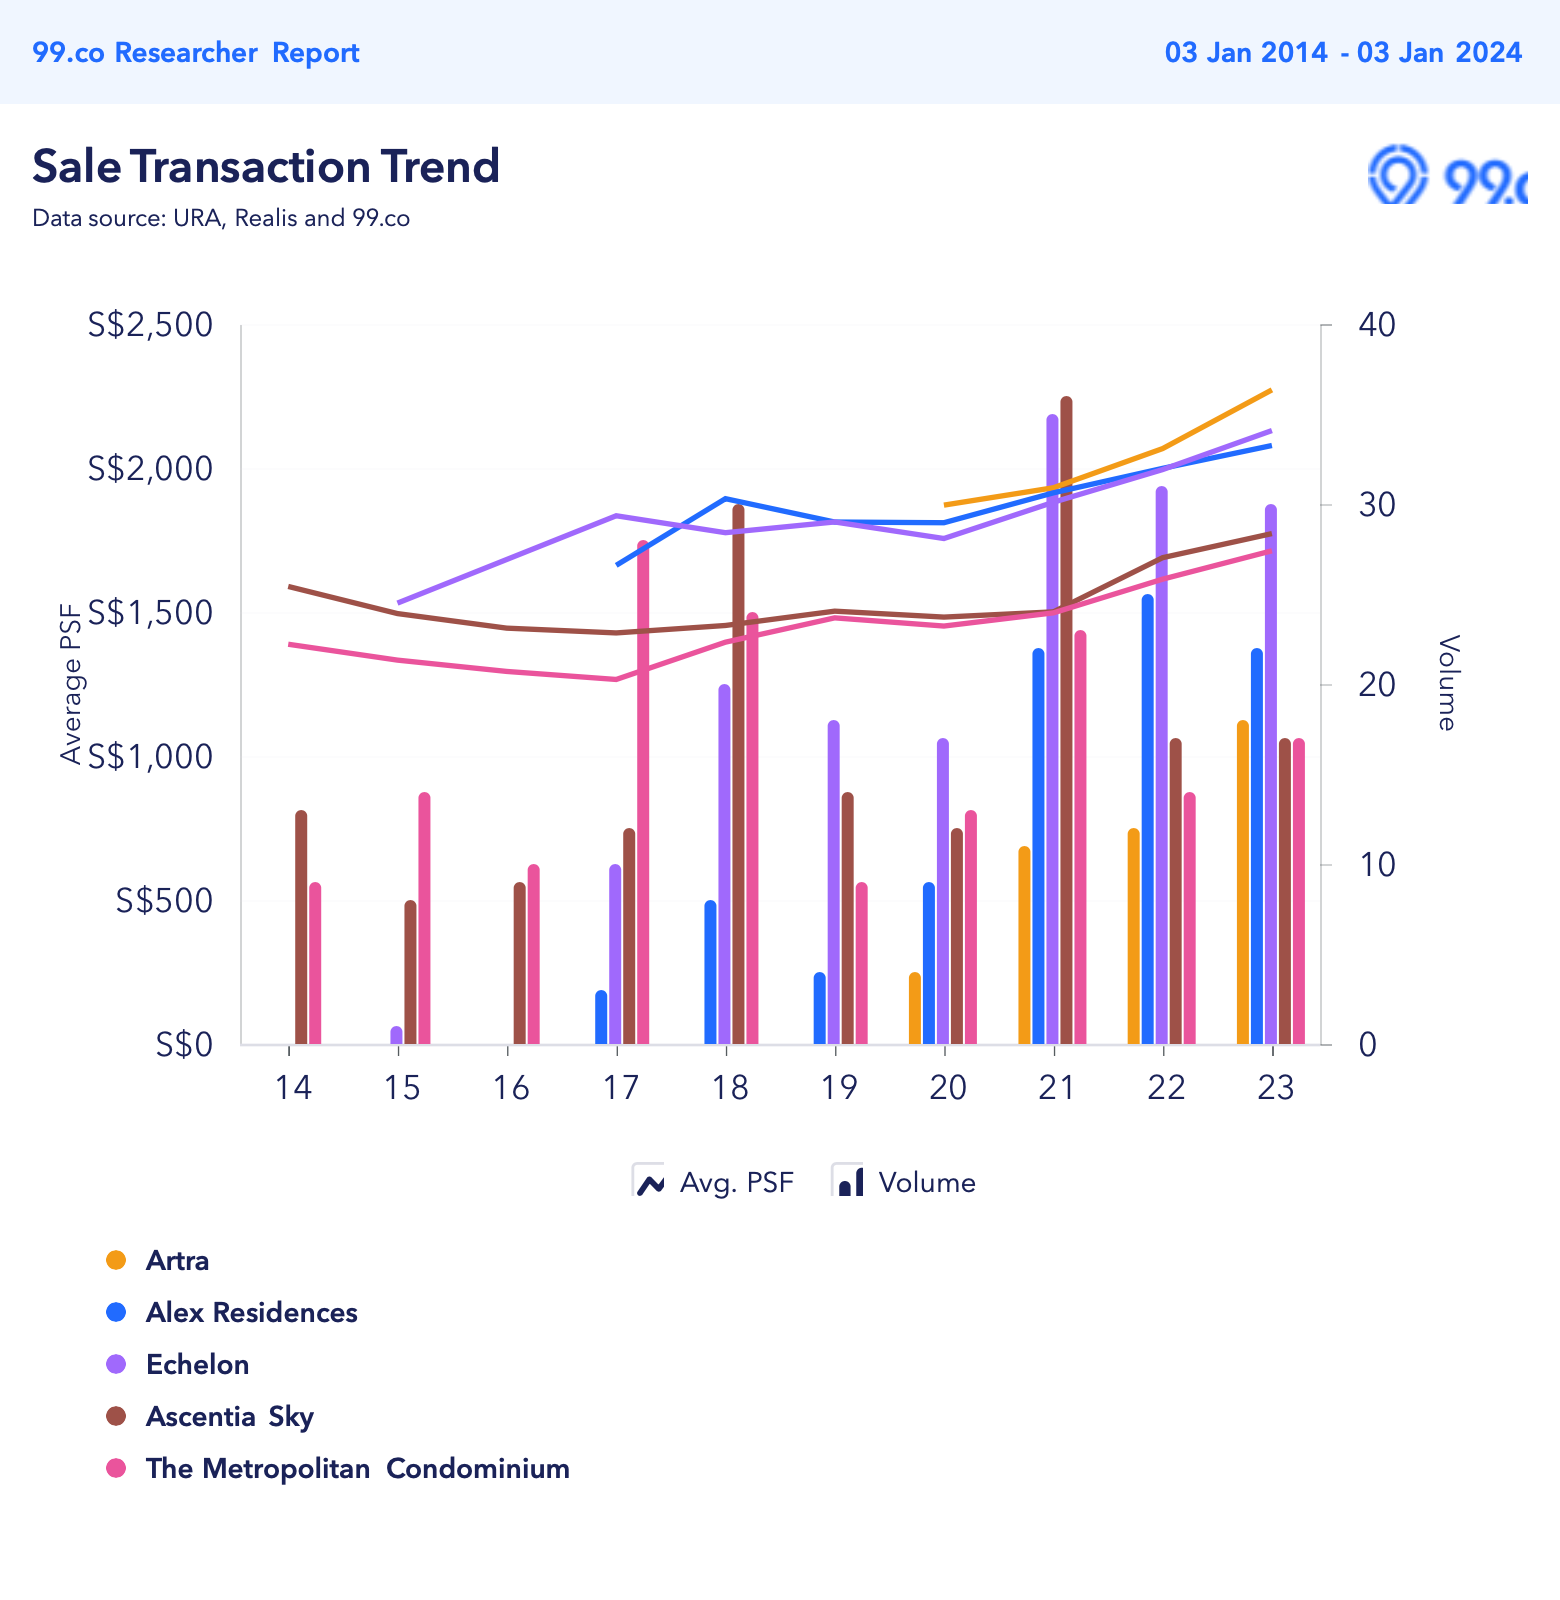Click year 14 on the x-axis

[293, 1088]
